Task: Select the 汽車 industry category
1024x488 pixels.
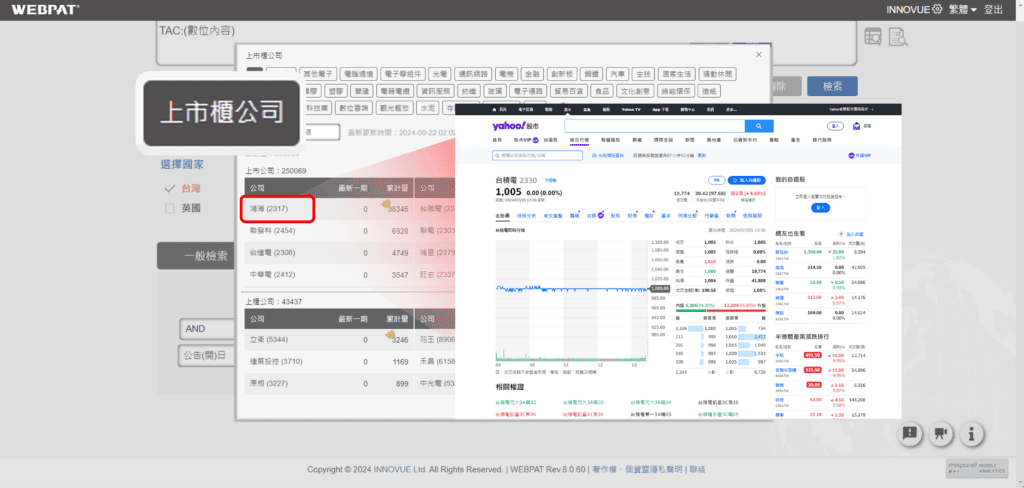Action: [x=618, y=74]
